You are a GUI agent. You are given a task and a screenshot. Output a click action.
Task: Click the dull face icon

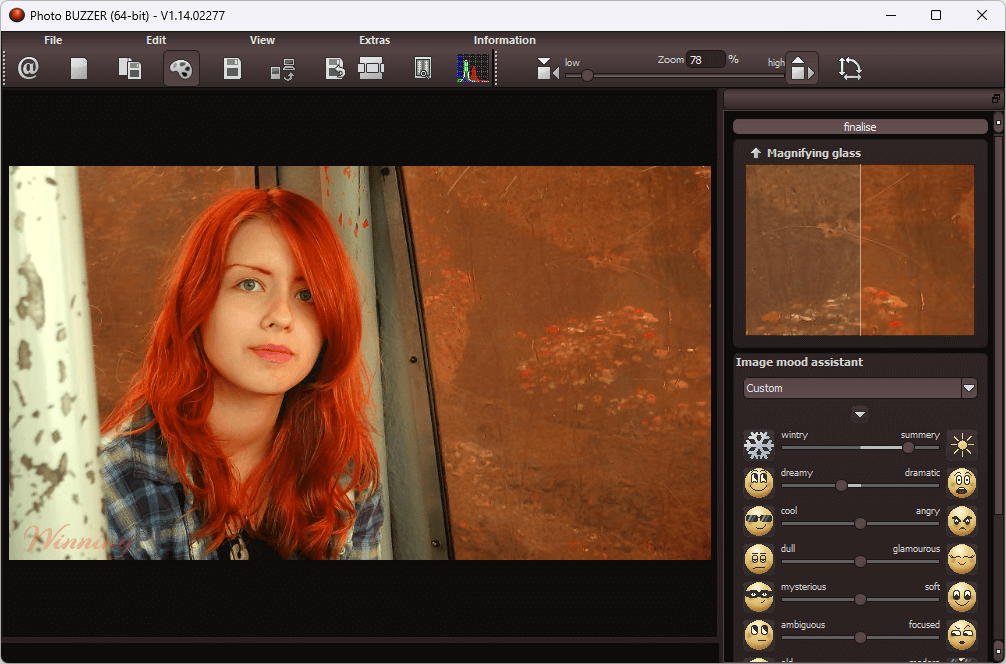tap(758, 558)
